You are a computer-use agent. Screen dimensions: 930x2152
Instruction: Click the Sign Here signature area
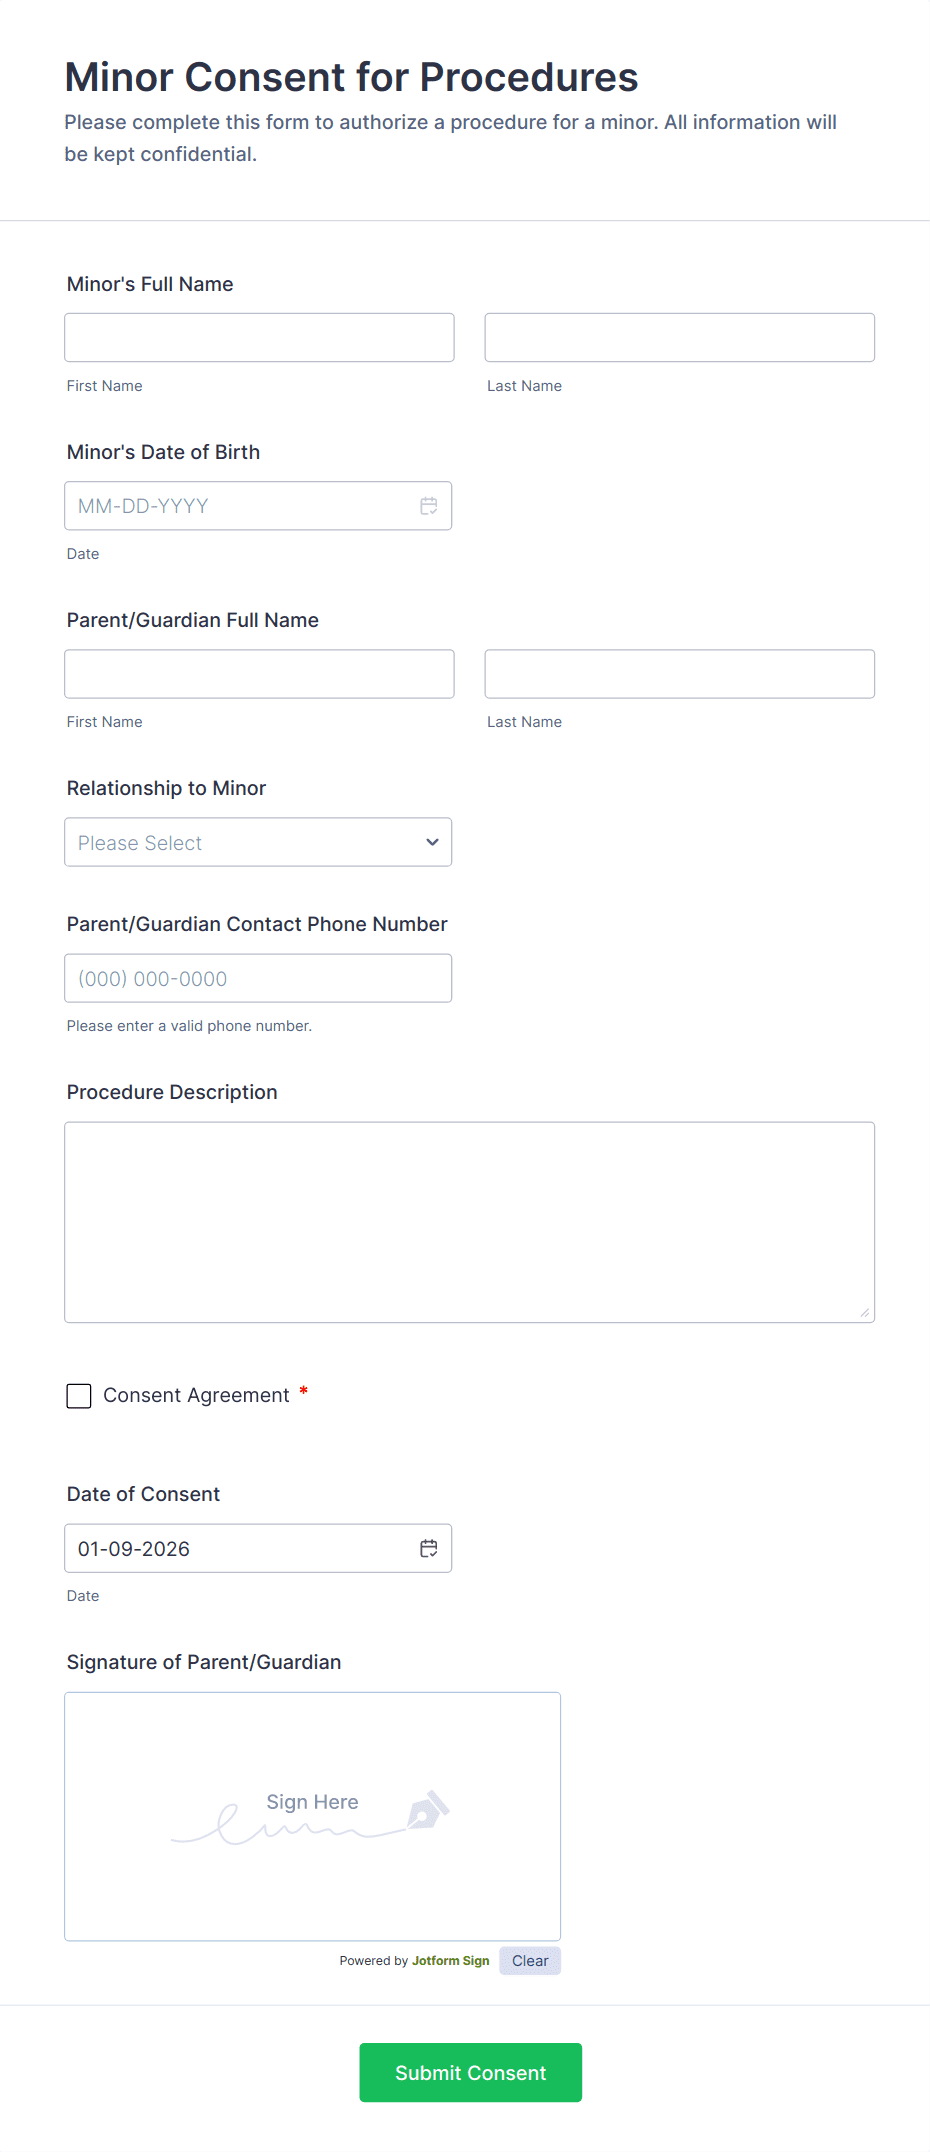point(312,1816)
